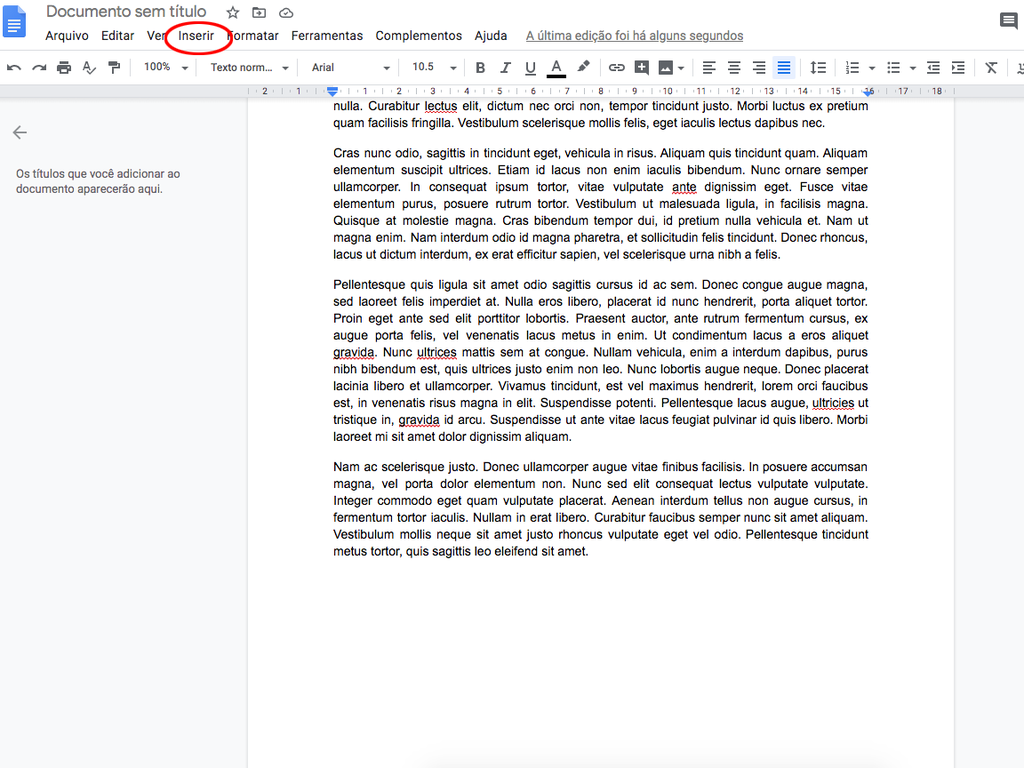
Task: Open the Ferramentas menu
Action: pos(327,36)
